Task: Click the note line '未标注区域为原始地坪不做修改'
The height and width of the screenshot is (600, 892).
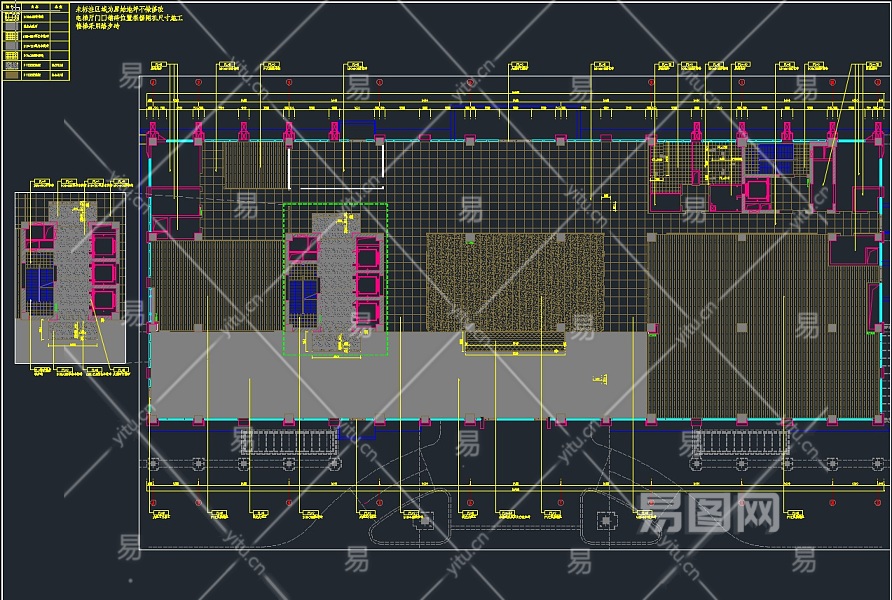Action: point(119,9)
